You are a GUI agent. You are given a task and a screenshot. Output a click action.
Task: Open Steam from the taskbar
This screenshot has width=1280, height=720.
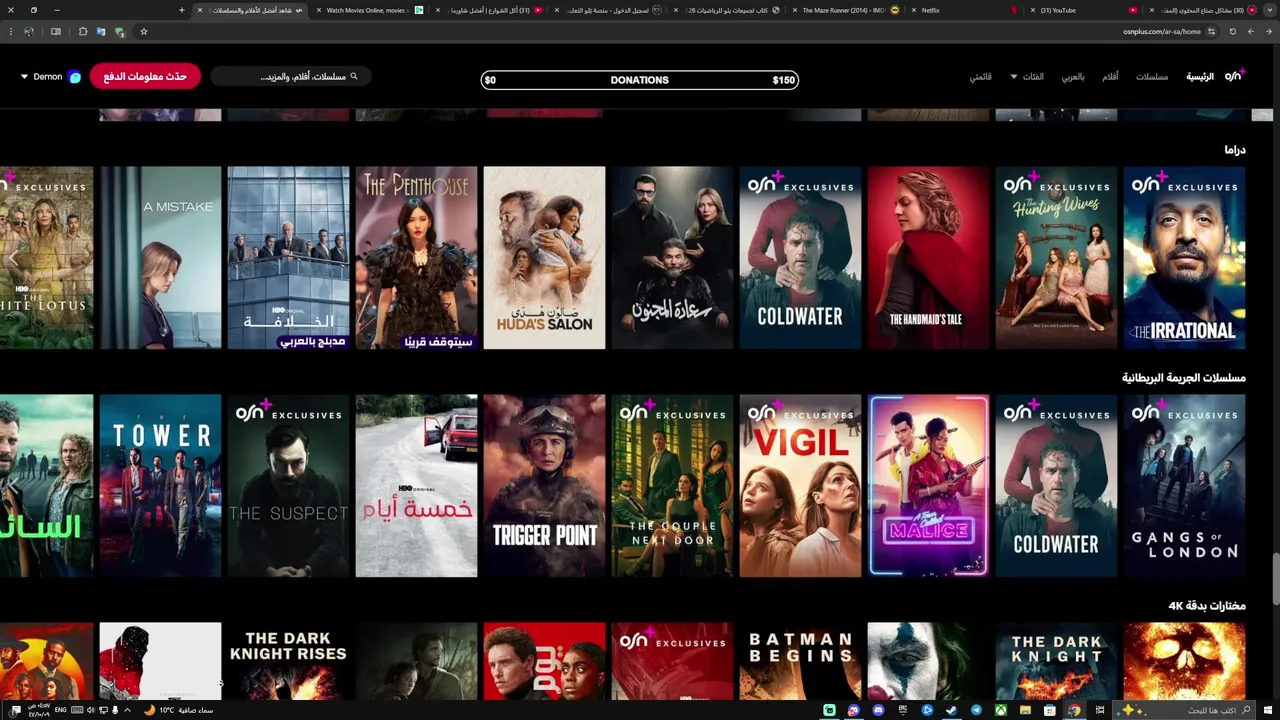[x=951, y=710]
